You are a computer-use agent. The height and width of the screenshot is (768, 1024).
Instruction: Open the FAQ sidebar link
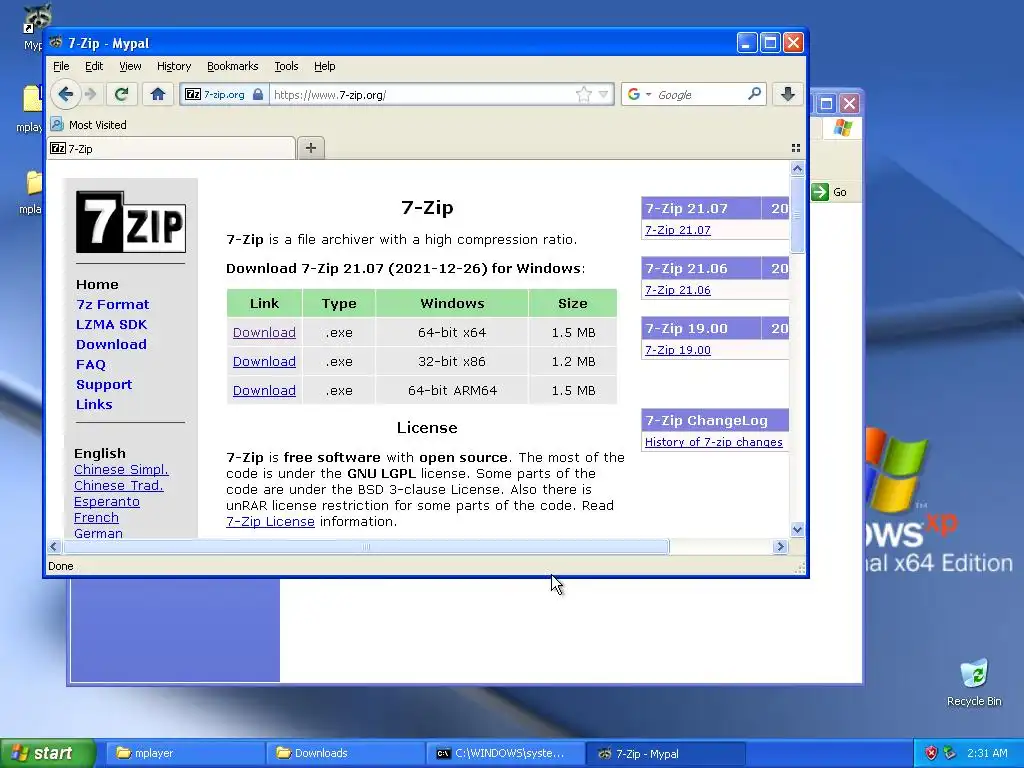(91, 364)
